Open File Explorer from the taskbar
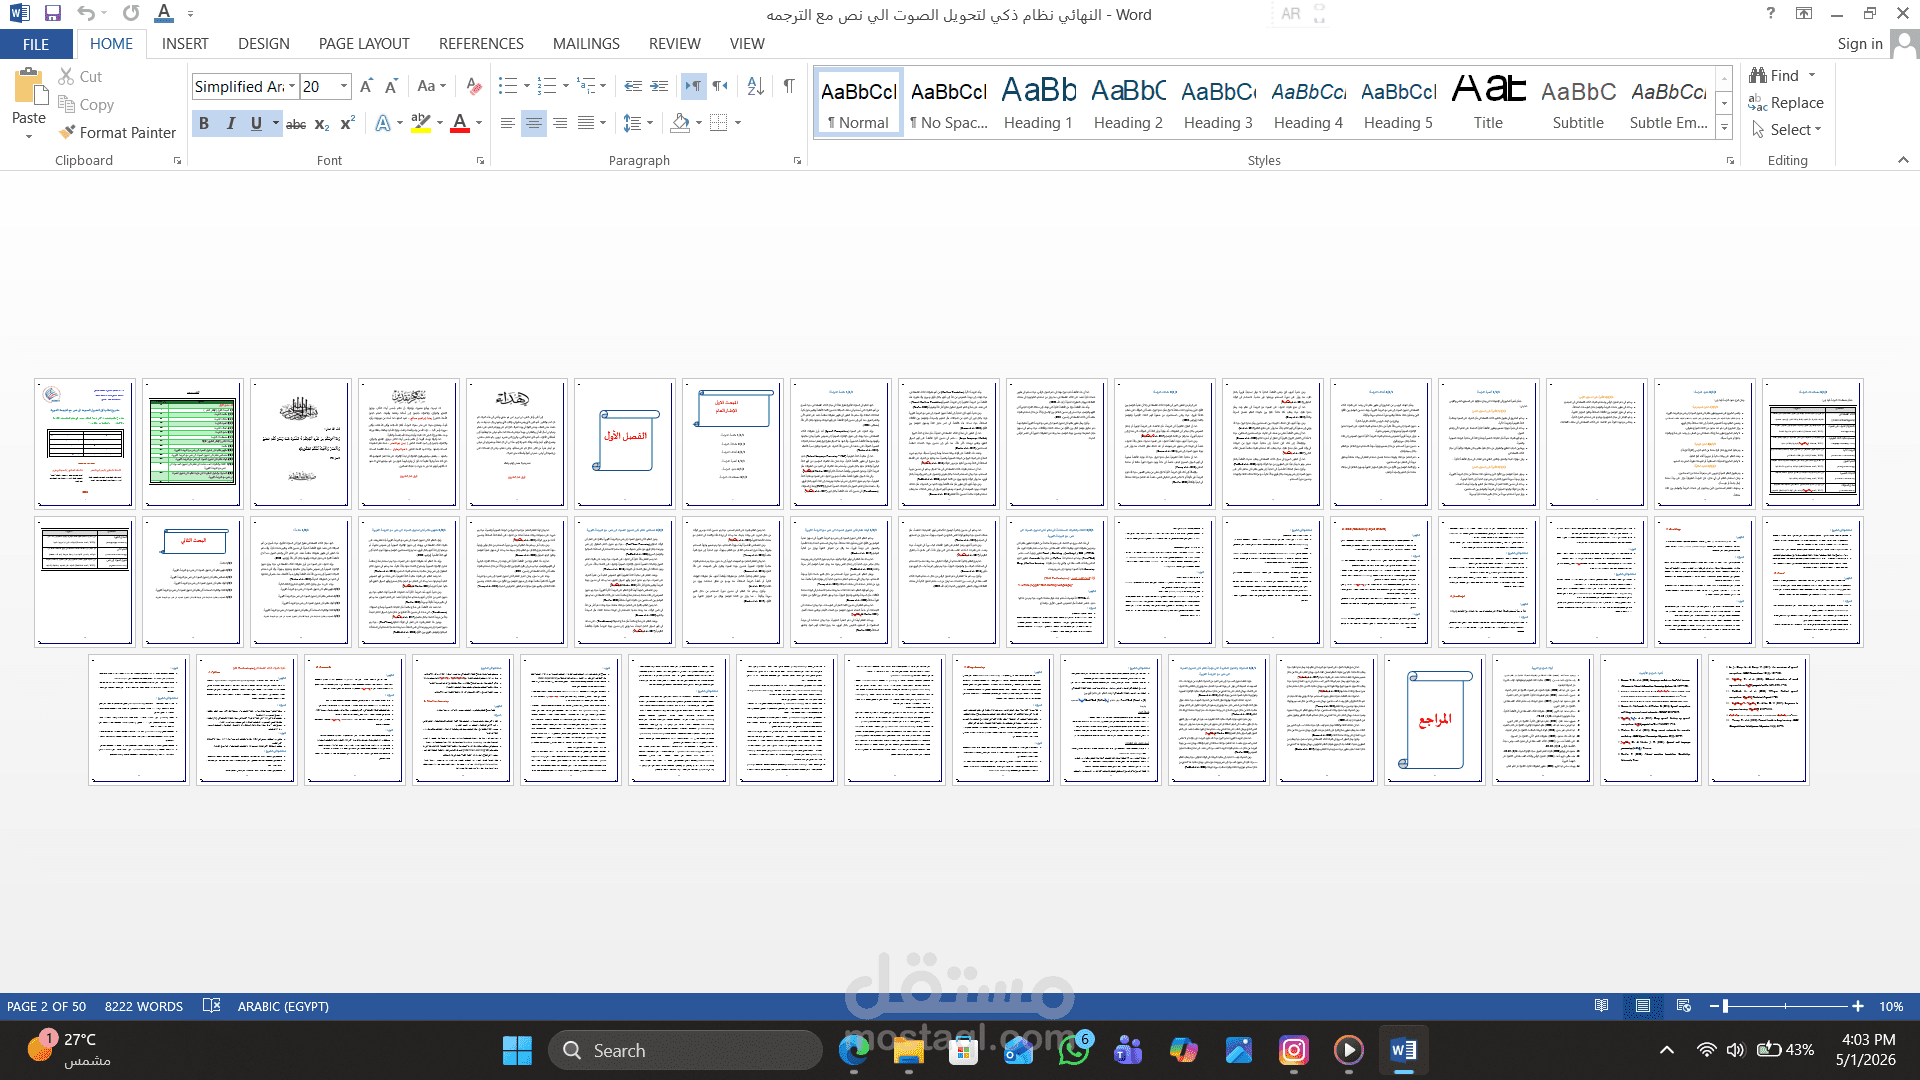 pos(909,1050)
